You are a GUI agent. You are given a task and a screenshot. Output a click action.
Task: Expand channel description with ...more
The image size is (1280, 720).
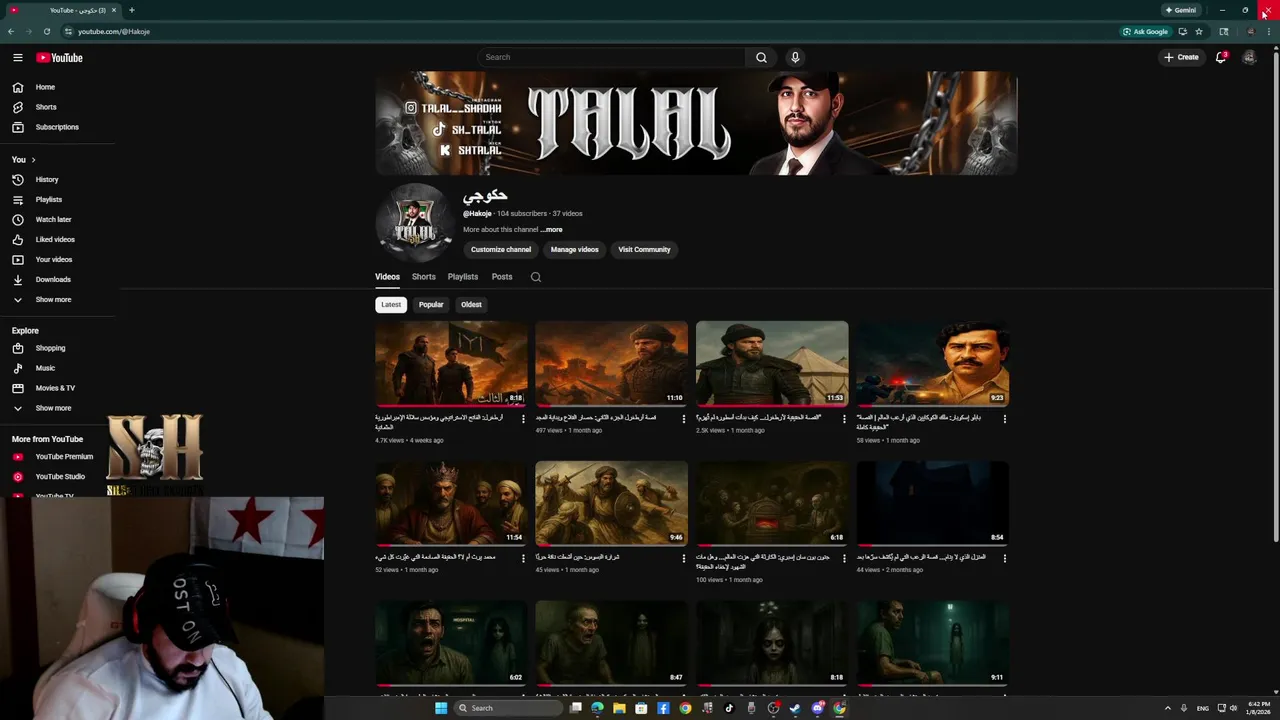[x=551, y=230]
